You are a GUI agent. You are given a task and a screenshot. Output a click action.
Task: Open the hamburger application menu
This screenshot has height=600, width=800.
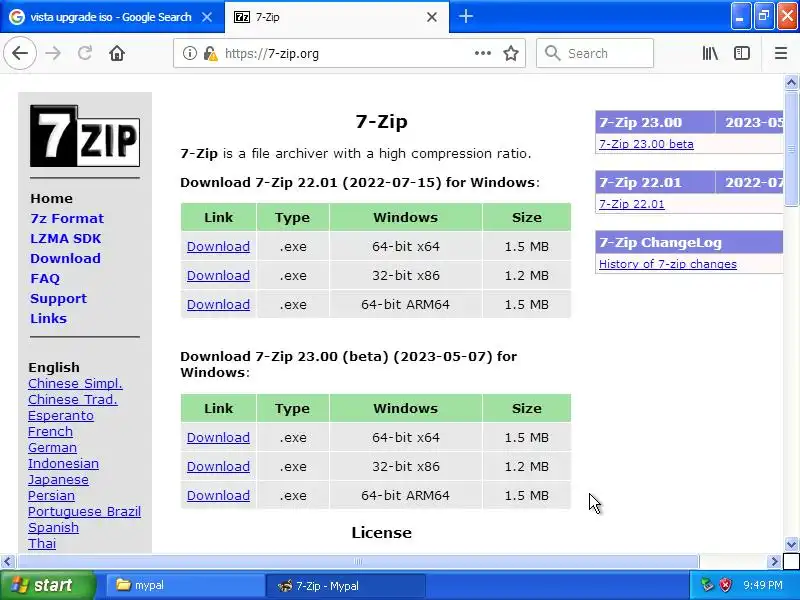pyautogui.click(x=781, y=53)
